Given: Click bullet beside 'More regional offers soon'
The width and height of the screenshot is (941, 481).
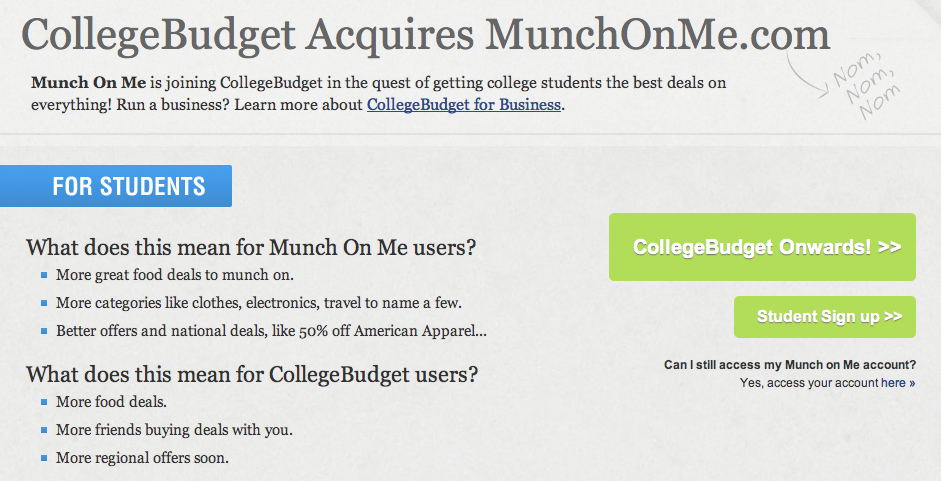Looking at the screenshot, I should pos(45,459).
